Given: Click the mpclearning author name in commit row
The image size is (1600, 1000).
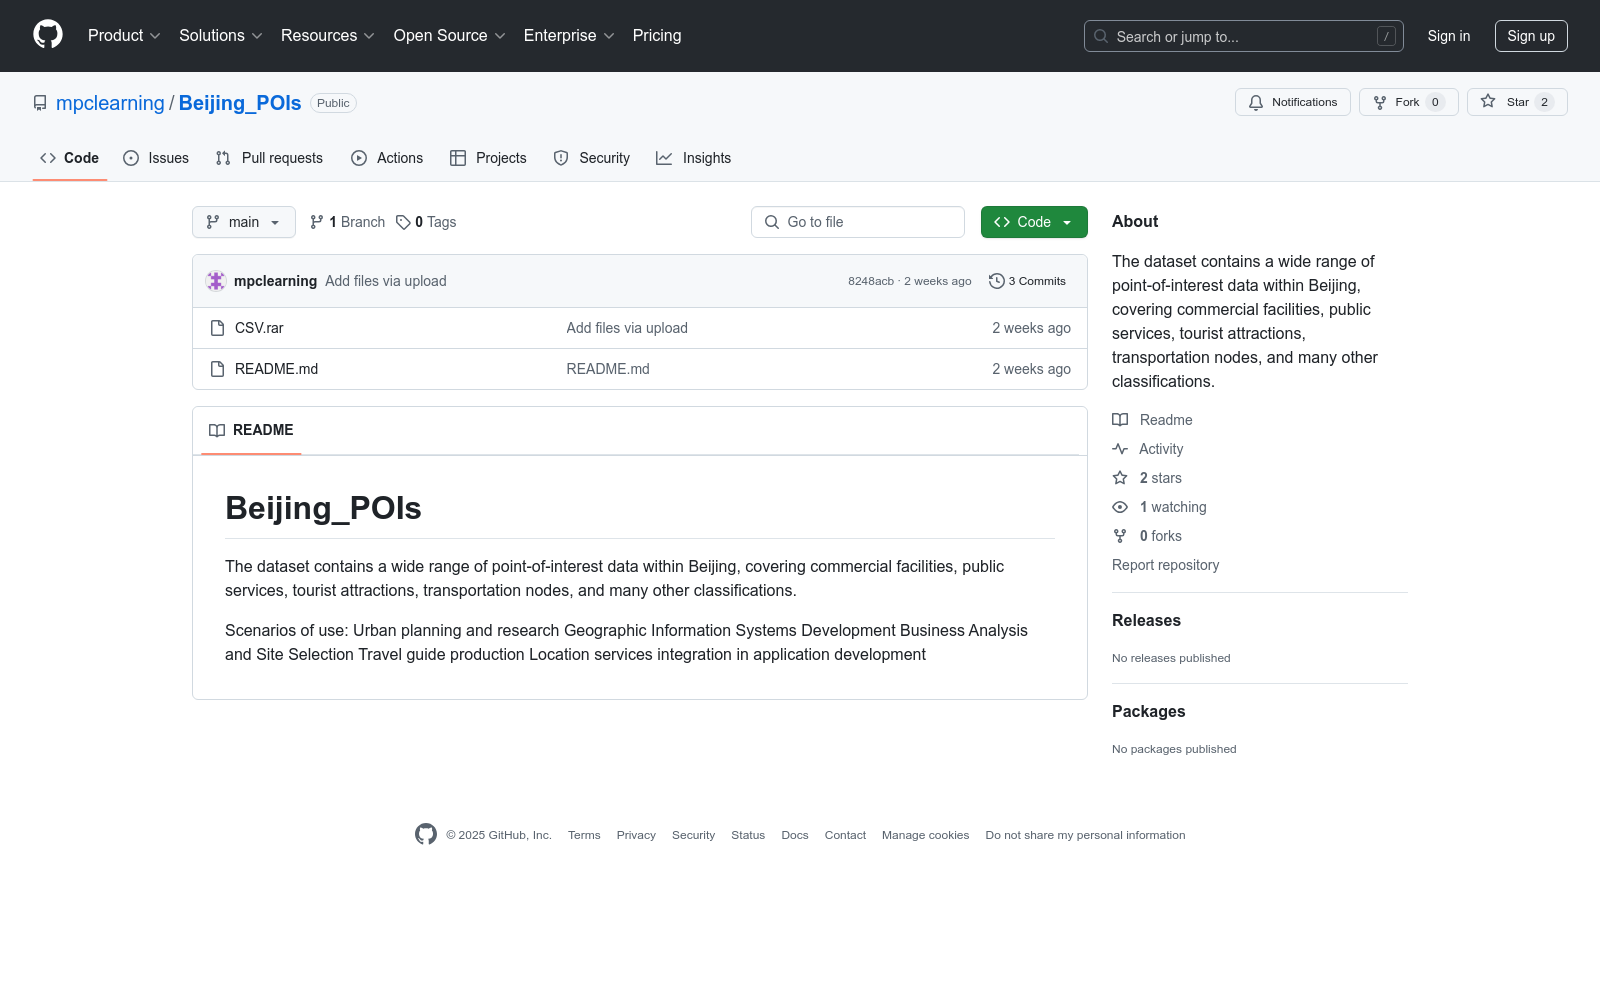Looking at the screenshot, I should click(275, 281).
